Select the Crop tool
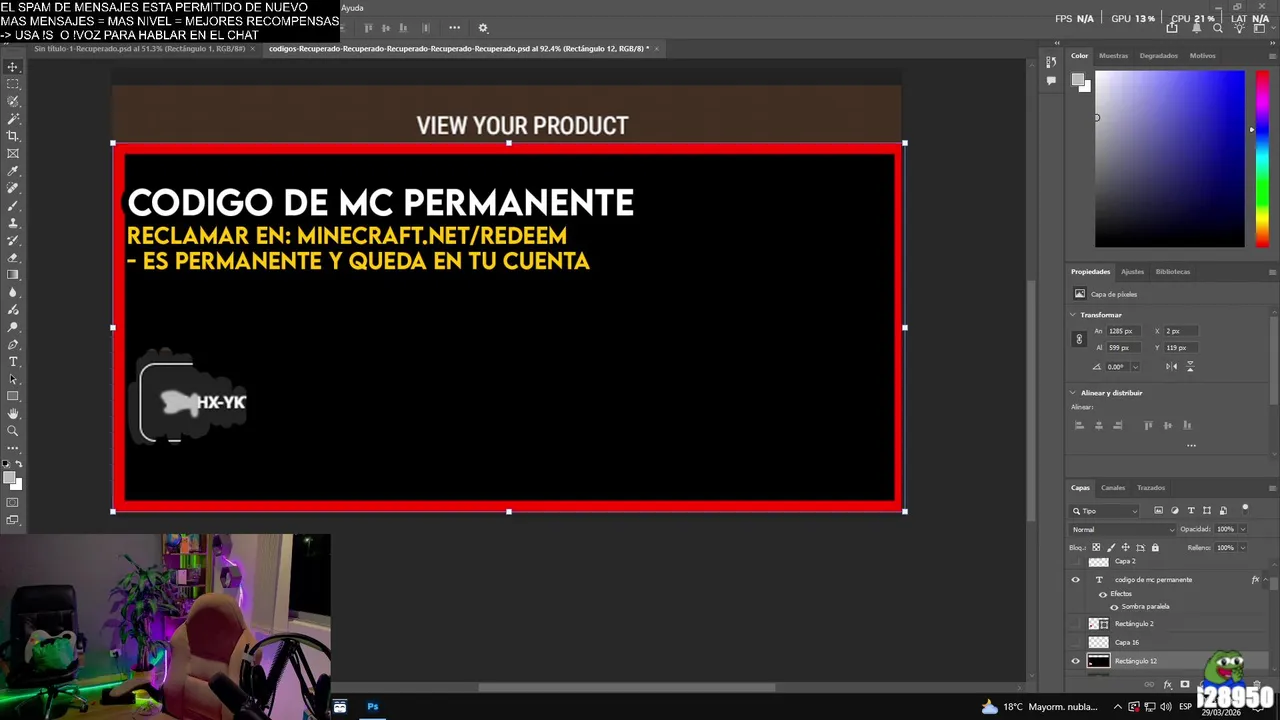The width and height of the screenshot is (1280, 720). [x=13, y=136]
